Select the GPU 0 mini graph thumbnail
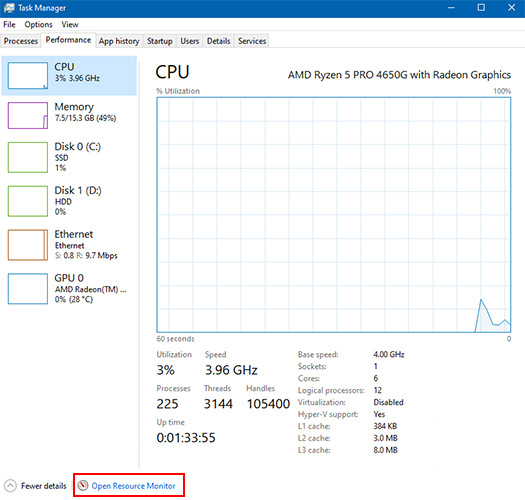The width and height of the screenshot is (525, 500). pos(28,289)
